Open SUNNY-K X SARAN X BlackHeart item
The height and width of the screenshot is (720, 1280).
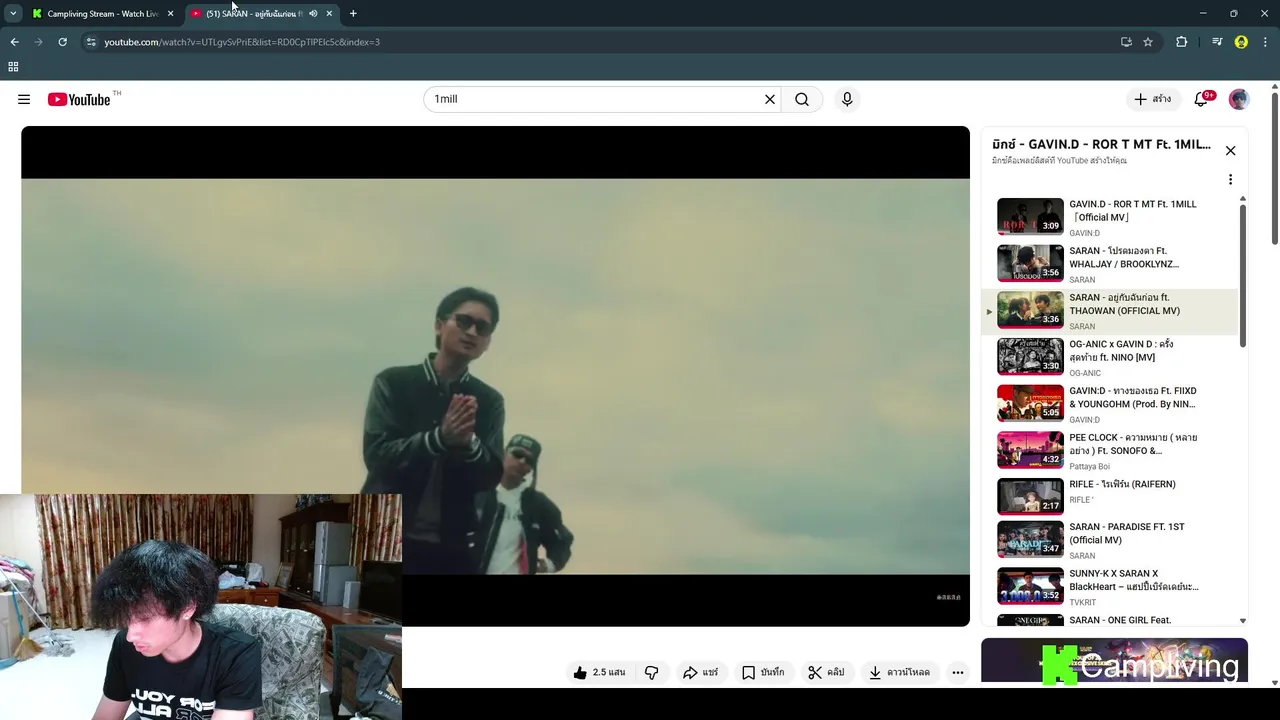pyautogui.click(x=1110, y=587)
